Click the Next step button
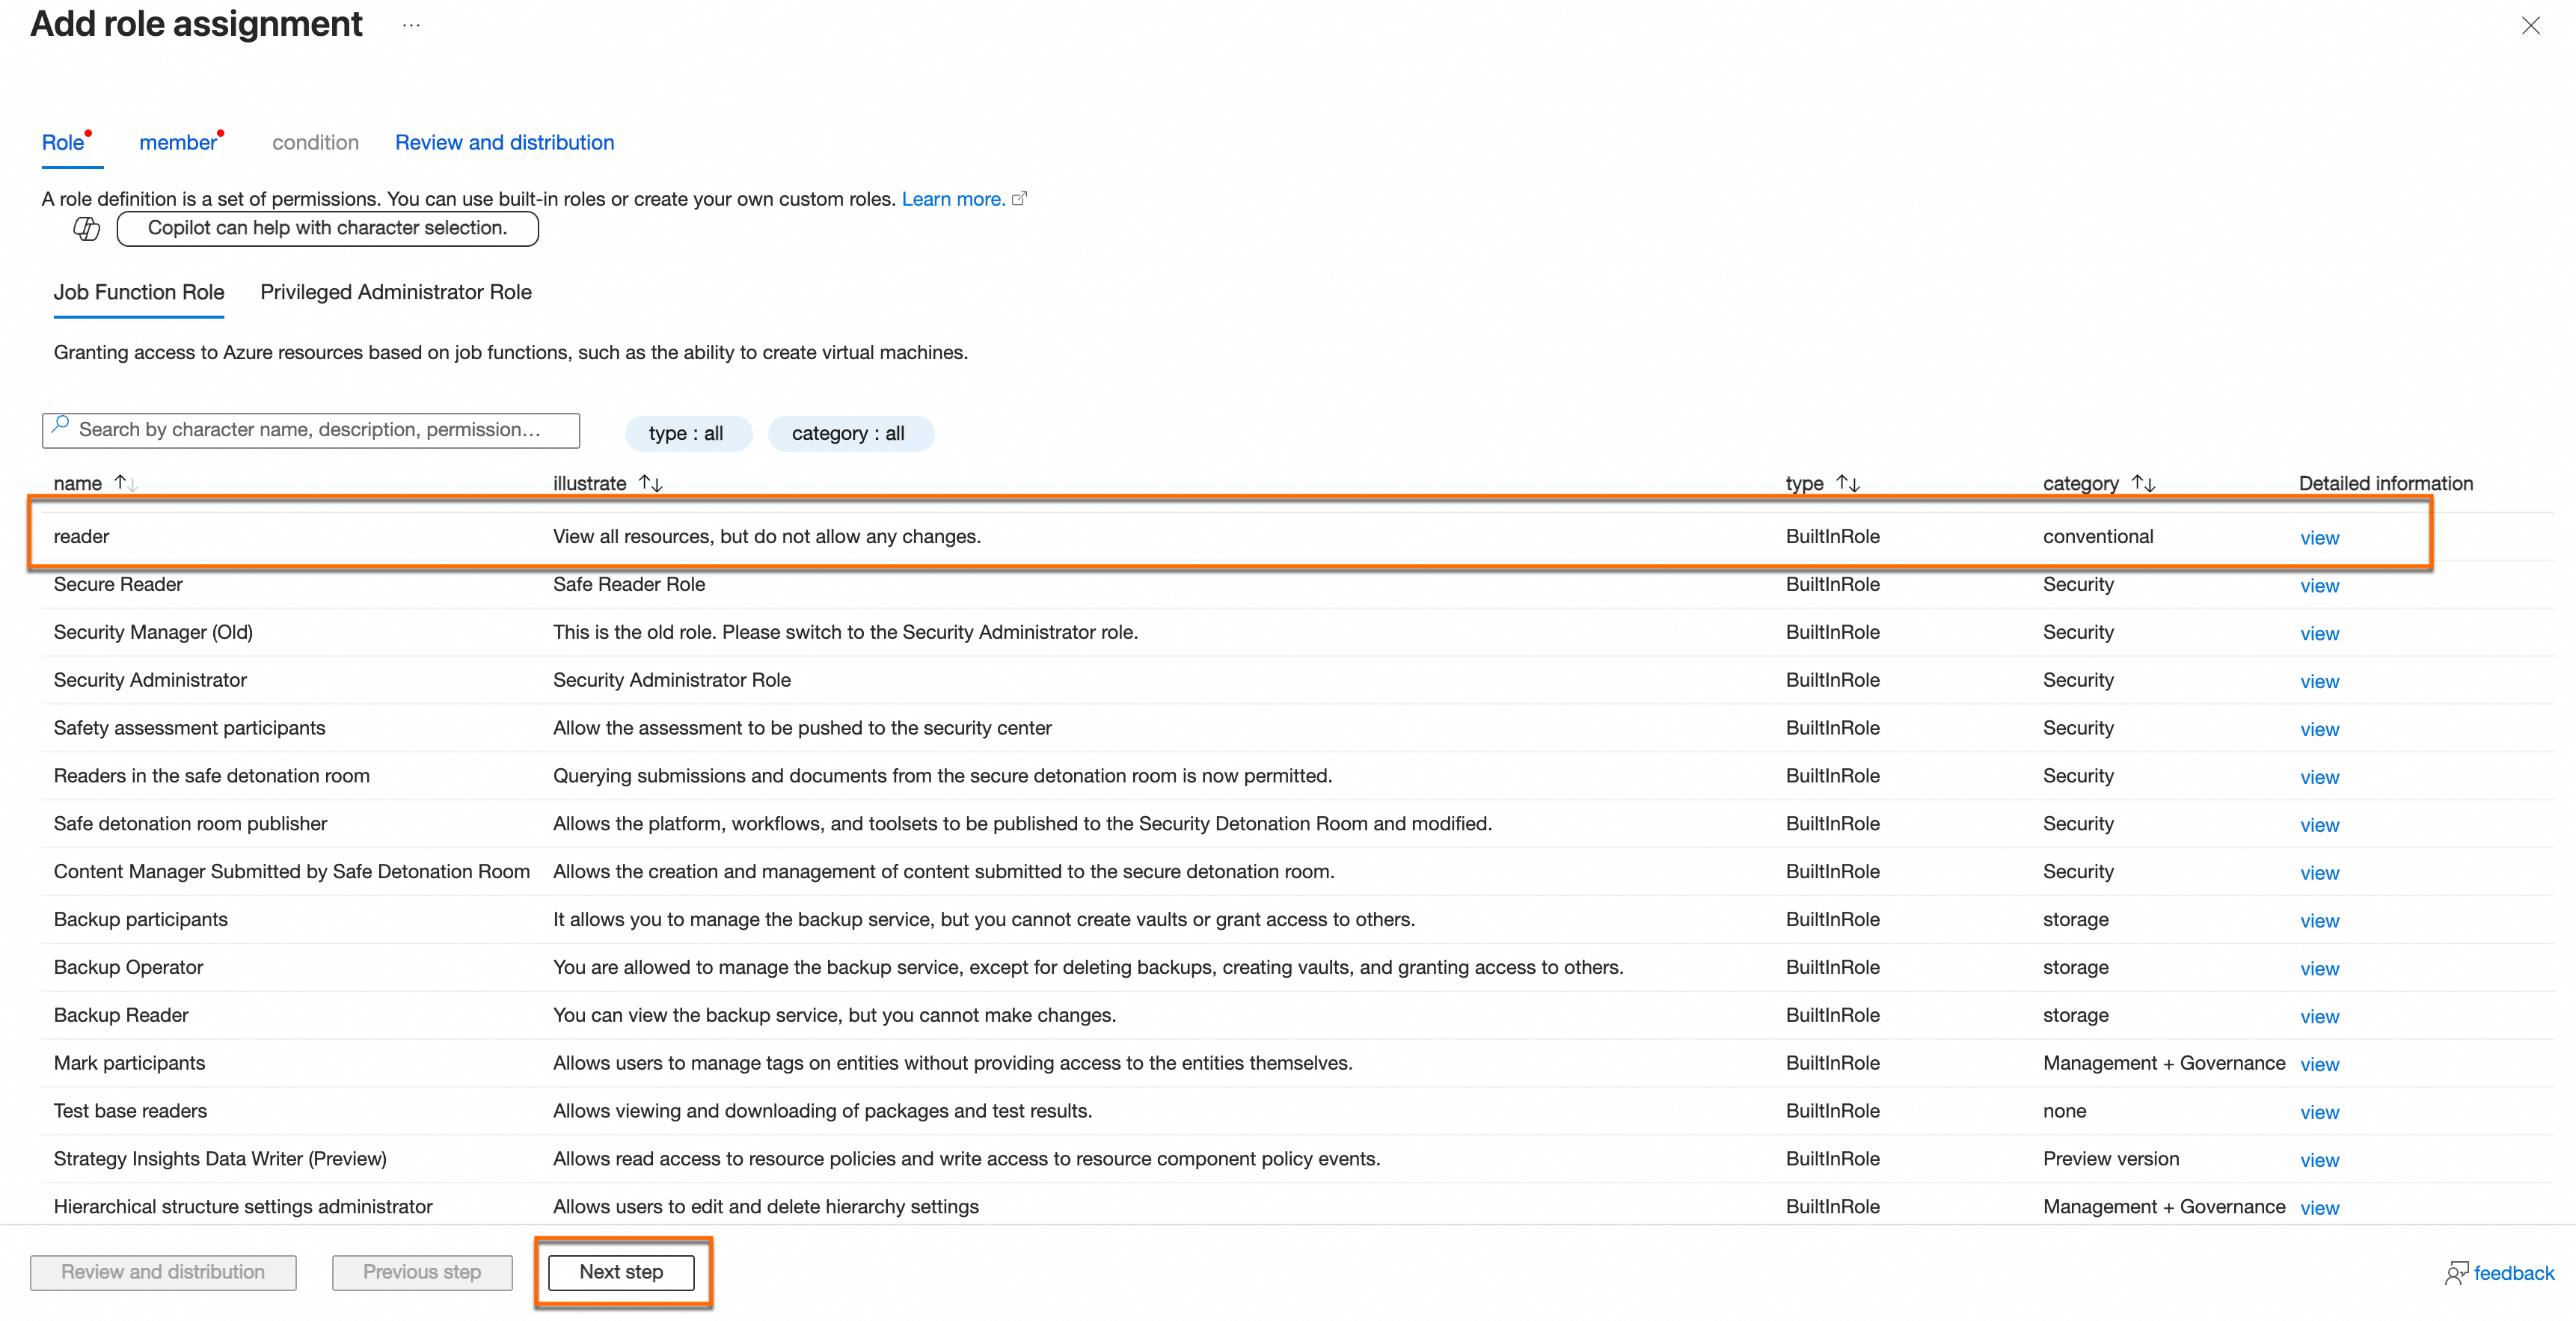The image size is (2576, 1321). pos(621,1272)
